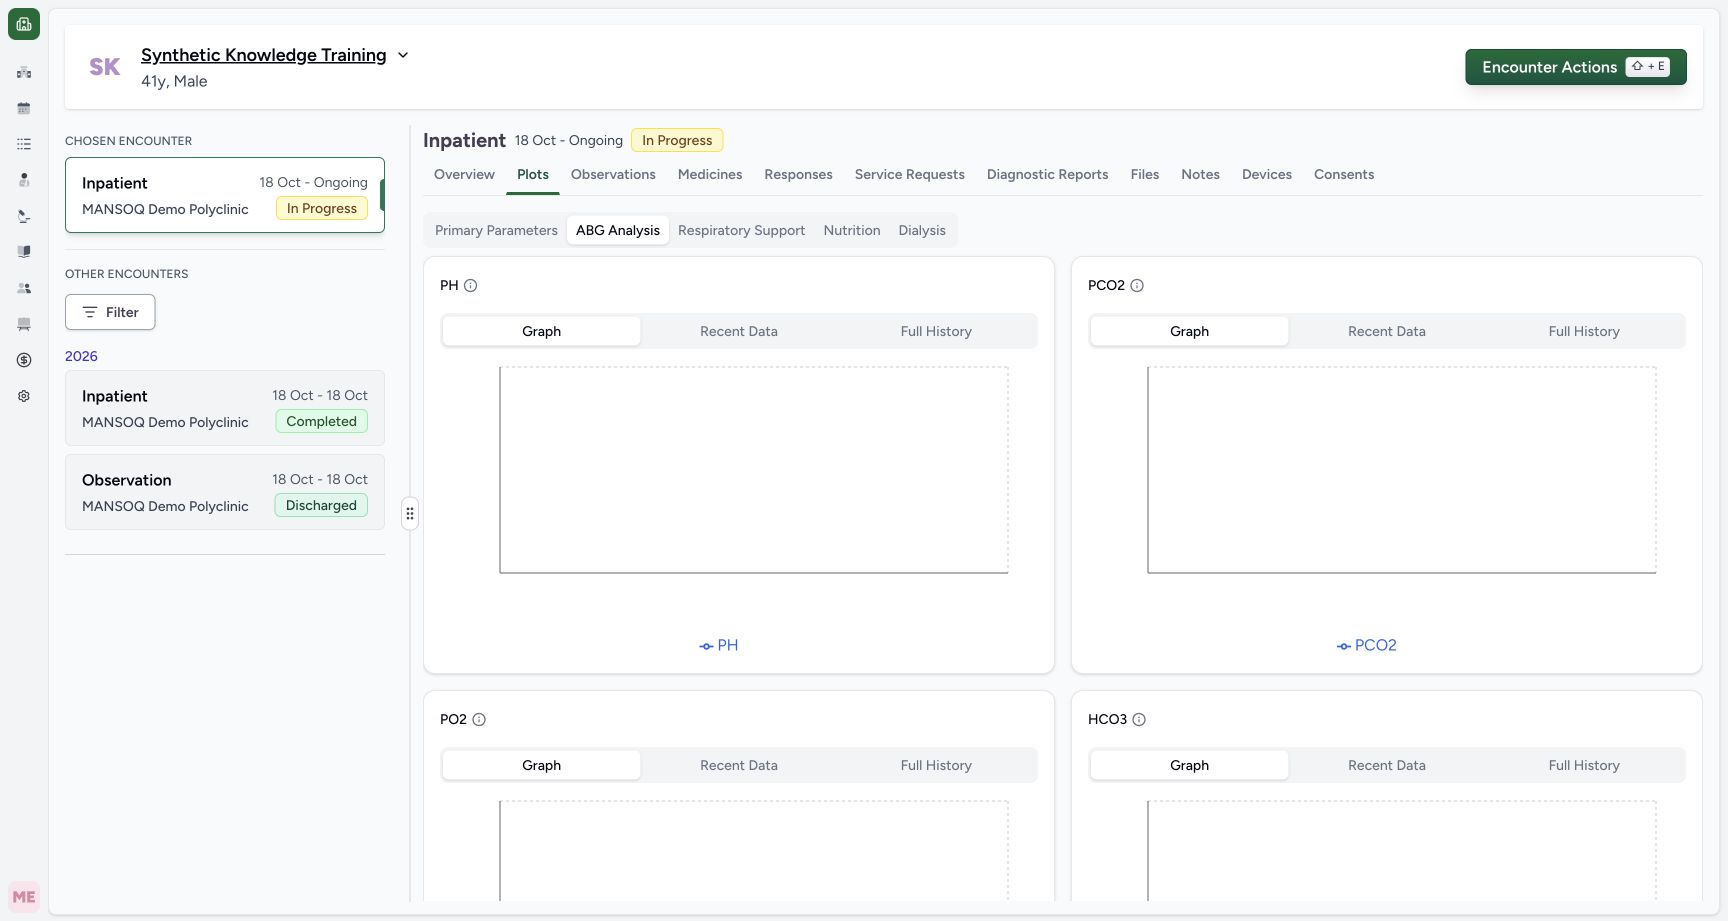Viewport: 1728px width, 921px height.
Task: Open the settings gear icon in sidebar
Action: (x=24, y=396)
